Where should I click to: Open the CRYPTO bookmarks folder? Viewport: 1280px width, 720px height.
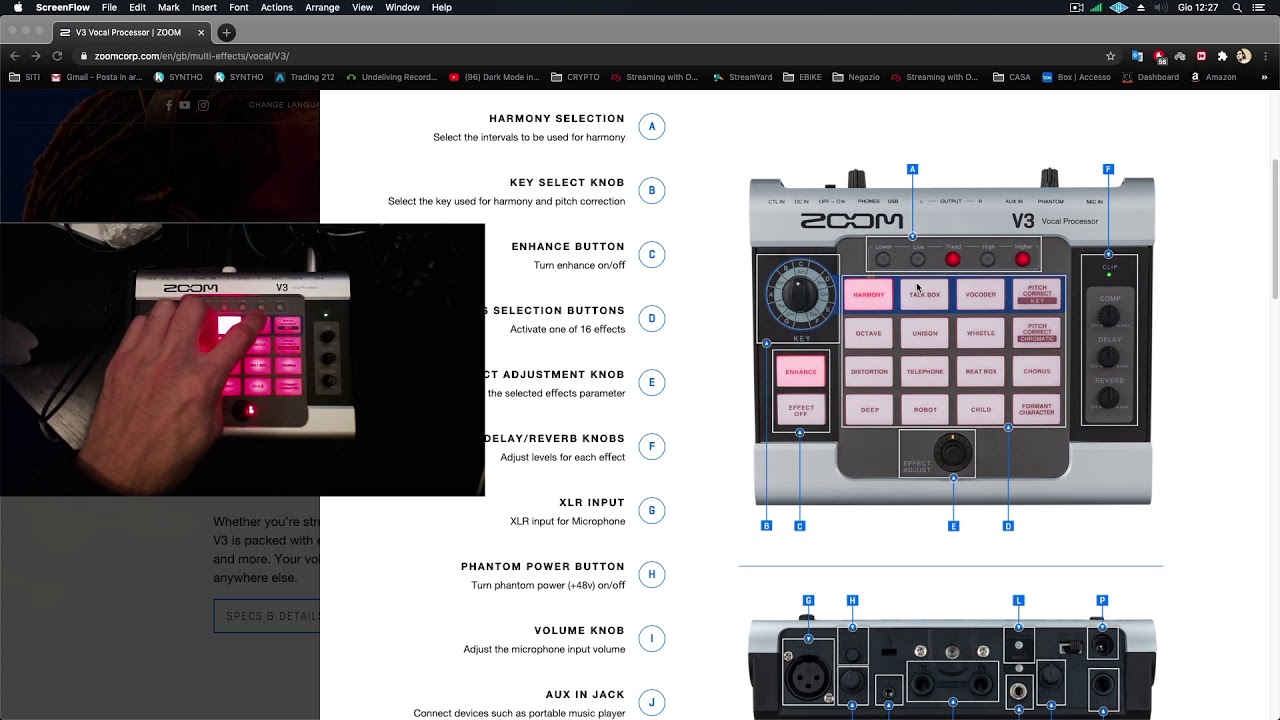(x=574, y=77)
